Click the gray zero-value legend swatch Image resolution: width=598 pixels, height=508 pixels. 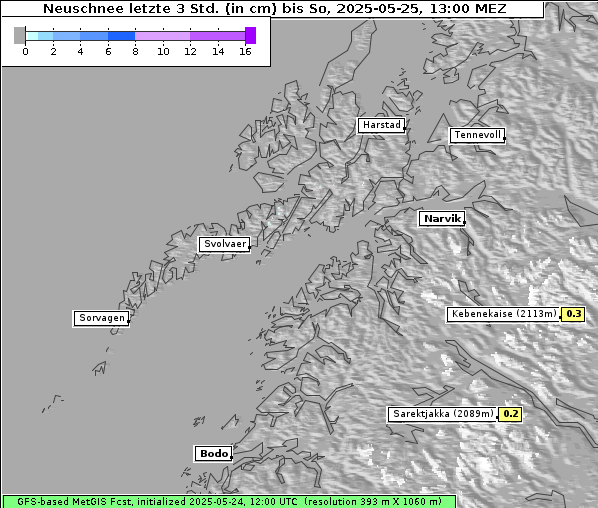[19, 35]
